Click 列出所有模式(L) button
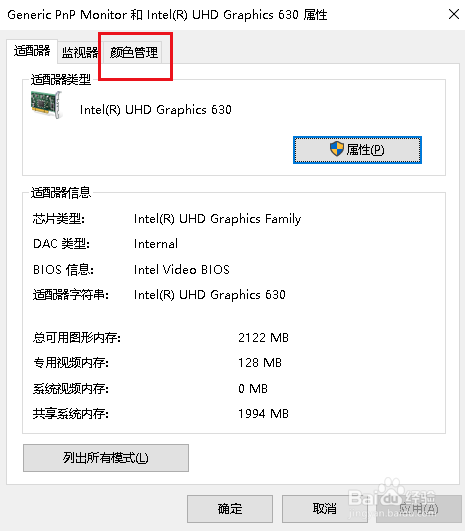 tap(106, 458)
